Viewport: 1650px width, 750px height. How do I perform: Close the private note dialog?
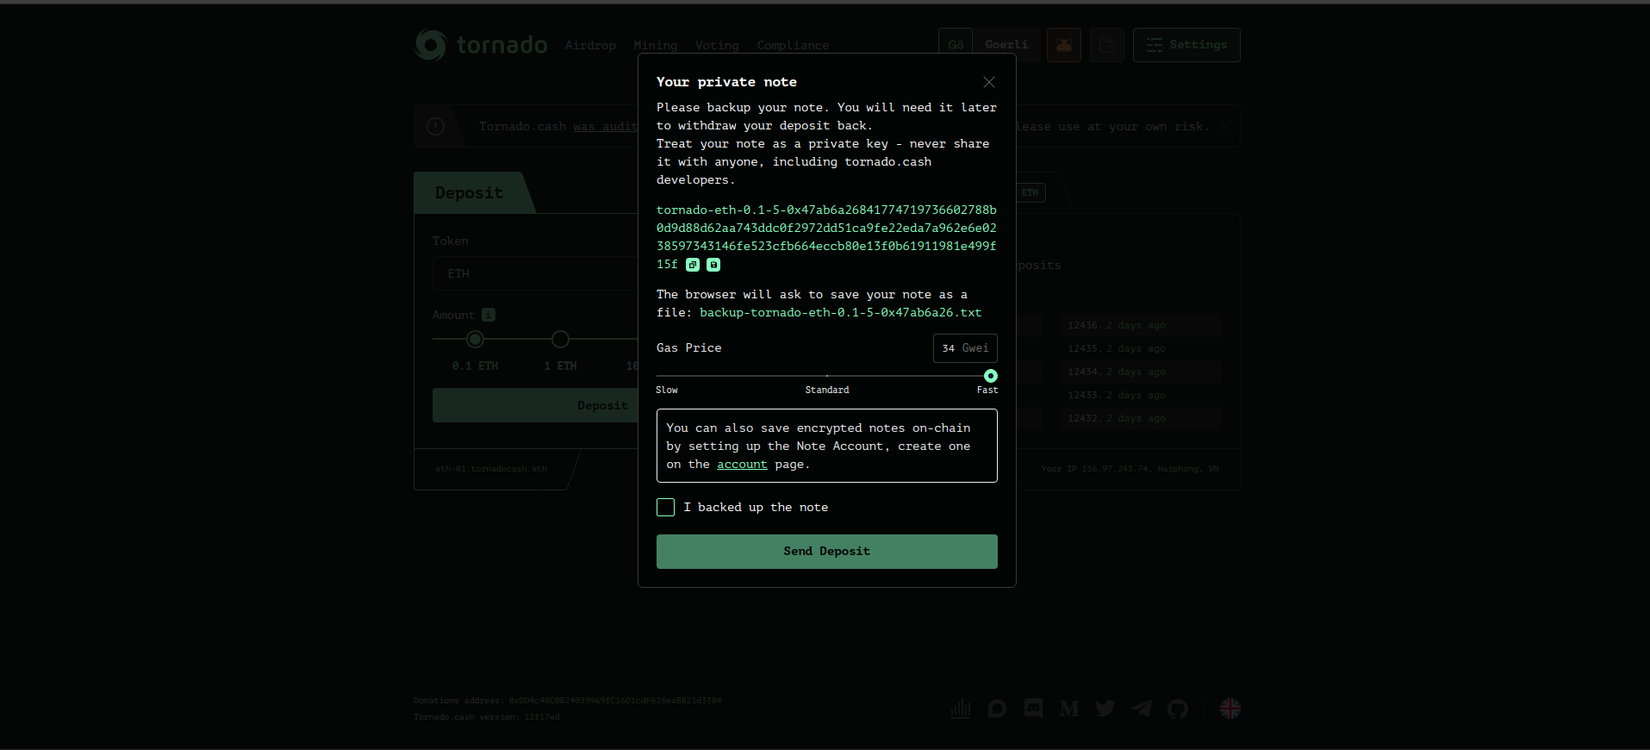point(989,82)
